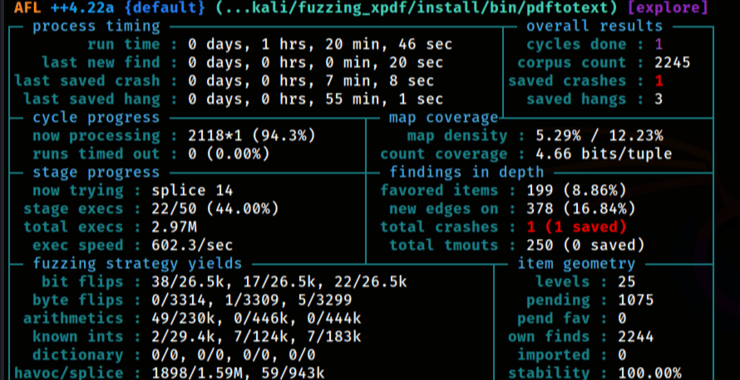Click the red total crashes value '1 (1 saved)'
The width and height of the screenshot is (740, 380).
pos(576,228)
